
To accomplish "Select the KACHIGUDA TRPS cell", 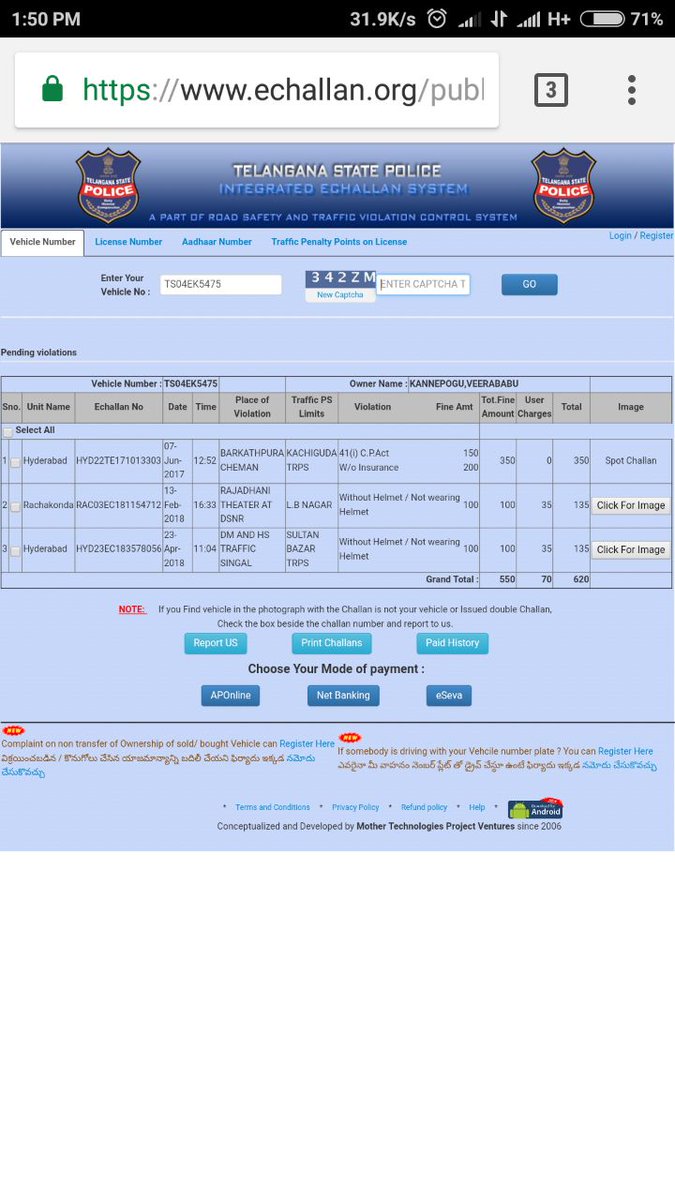I will tap(312, 461).
